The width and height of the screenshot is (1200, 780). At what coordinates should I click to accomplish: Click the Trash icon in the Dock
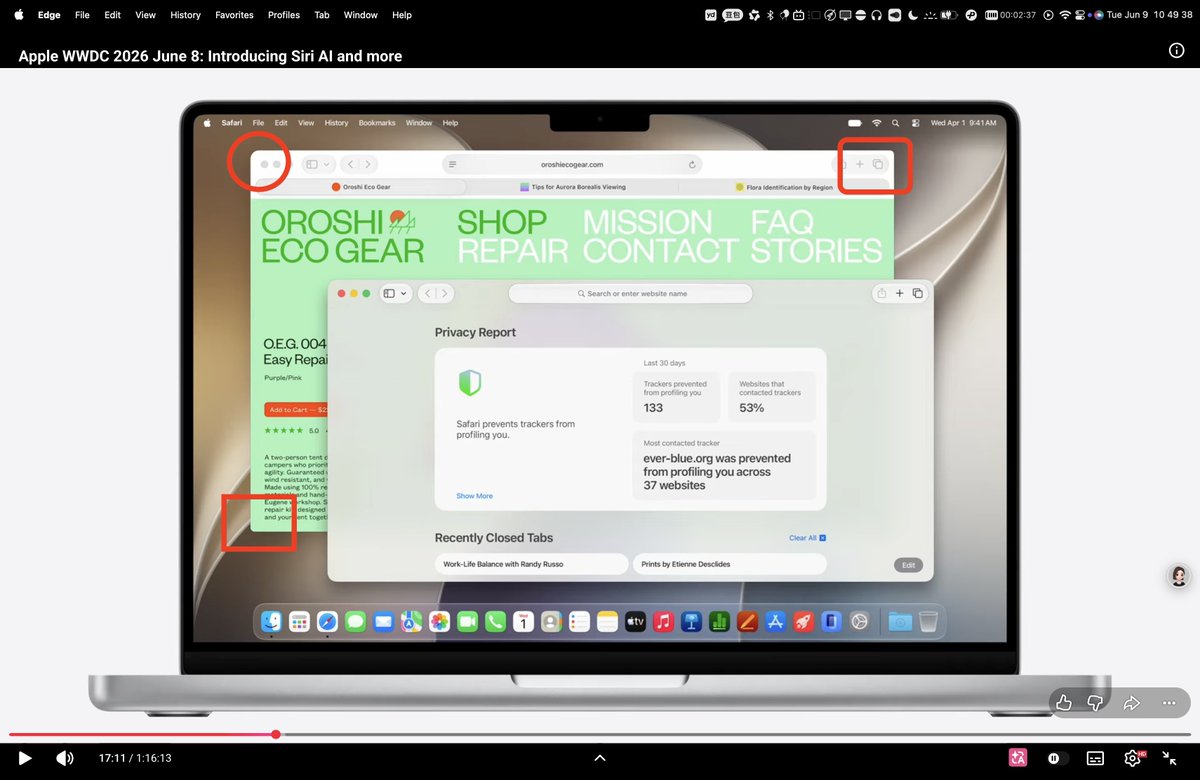click(929, 621)
